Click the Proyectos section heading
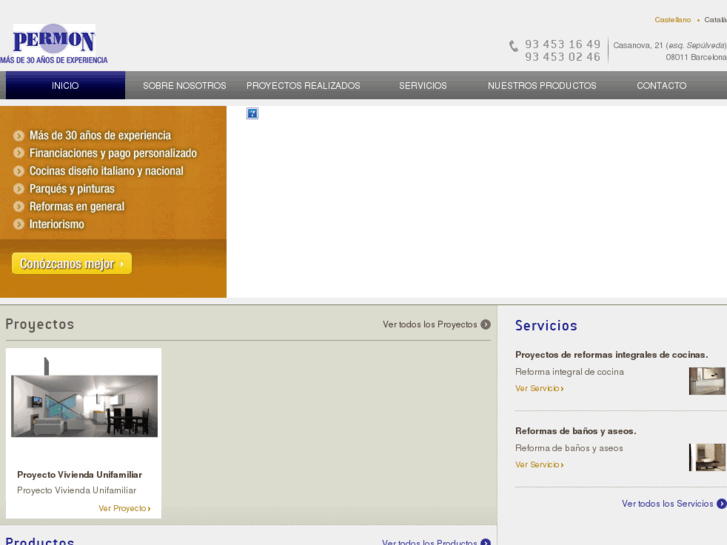This screenshot has width=727, height=545. click(40, 324)
